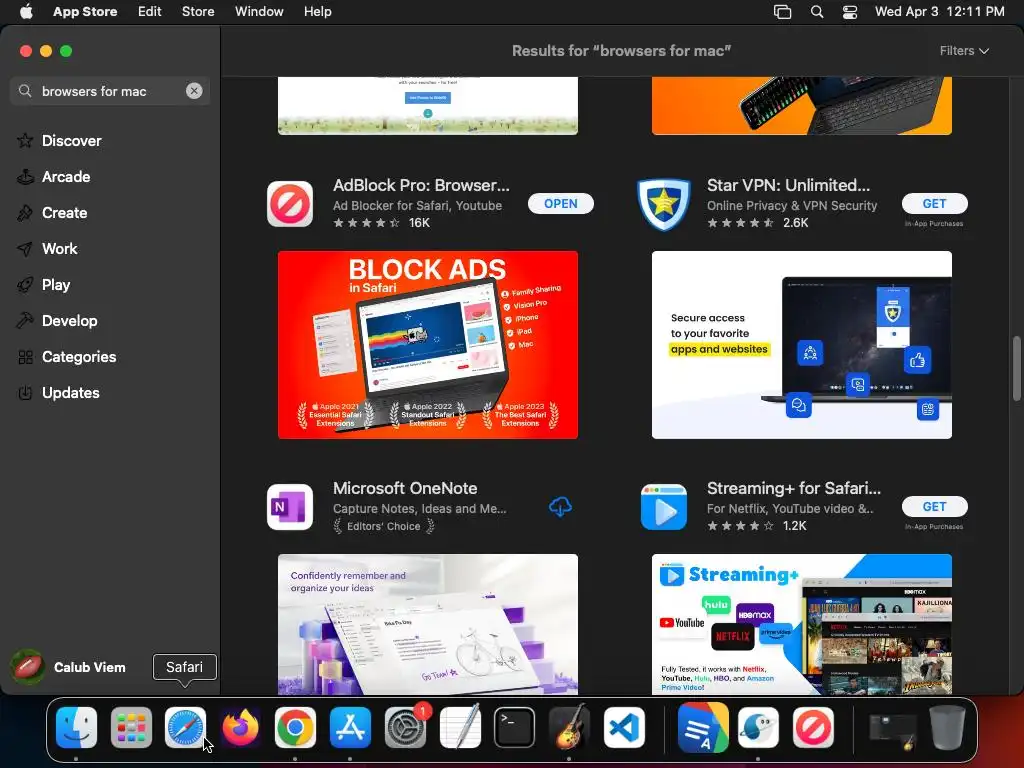The height and width of the screenshot is (768, 1024).
Task: Click the Streaming+ for Safari app icon
Action: pyautogui.click(x=664, y=507)
